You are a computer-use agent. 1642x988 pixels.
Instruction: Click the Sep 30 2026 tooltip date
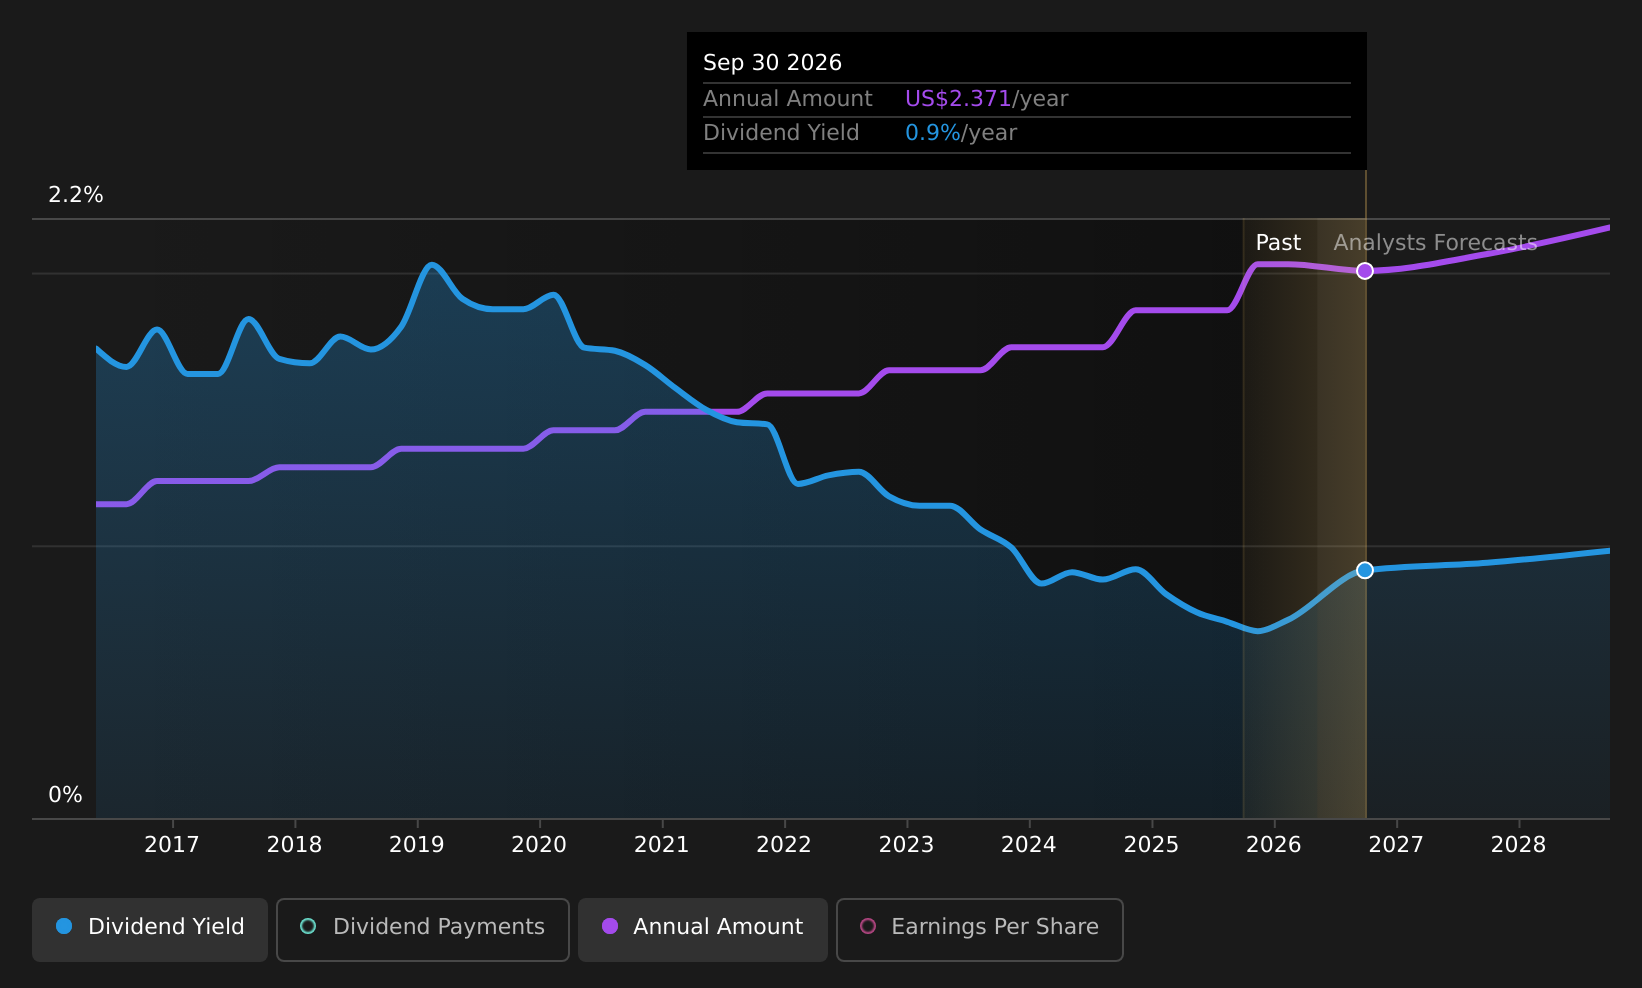click(x=772, y=63)
